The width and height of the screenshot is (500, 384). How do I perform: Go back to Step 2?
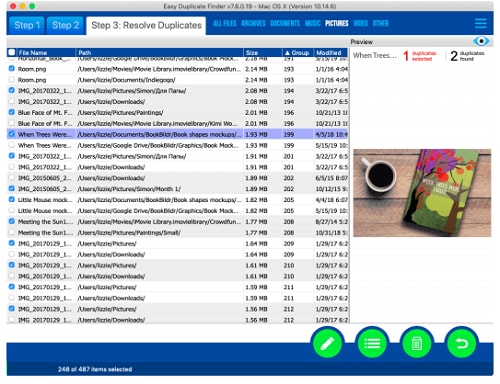pyautogui.click(x=65, y=25)
